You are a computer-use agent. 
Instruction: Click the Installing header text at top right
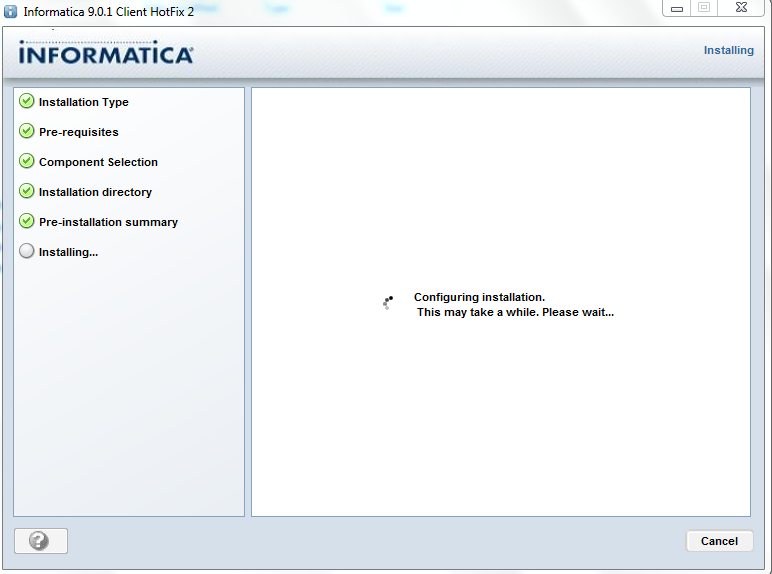pos(728,50)
